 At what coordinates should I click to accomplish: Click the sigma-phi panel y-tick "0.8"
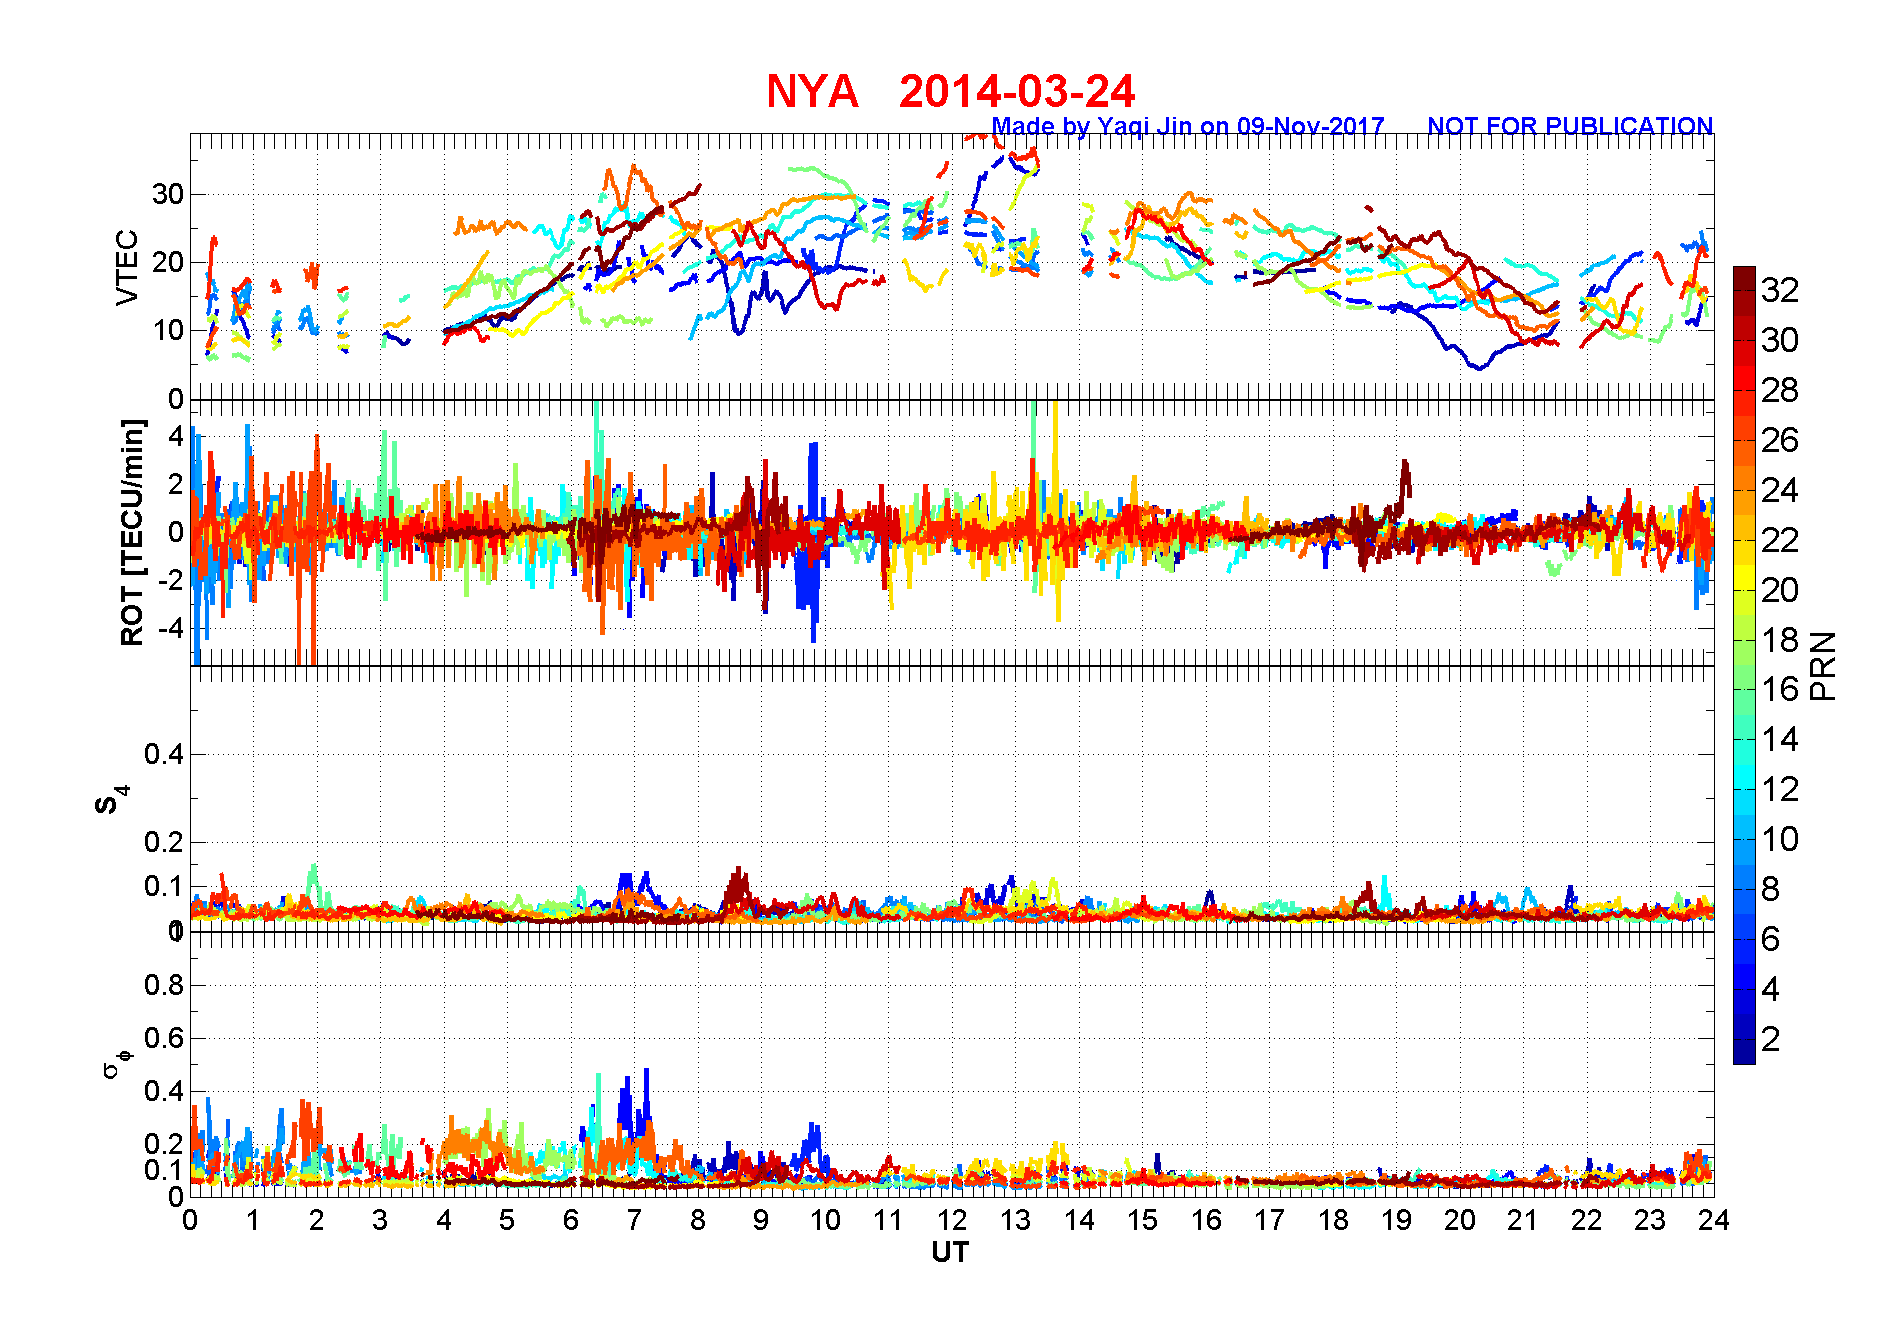164,985
